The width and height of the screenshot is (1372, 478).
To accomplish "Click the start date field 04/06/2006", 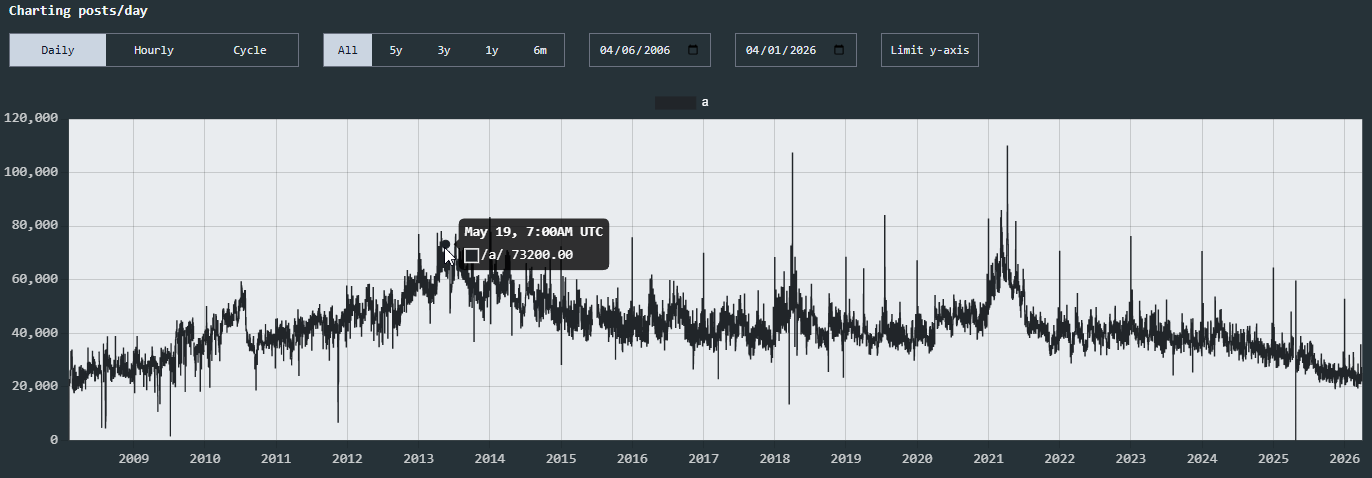I will point(650,50).
